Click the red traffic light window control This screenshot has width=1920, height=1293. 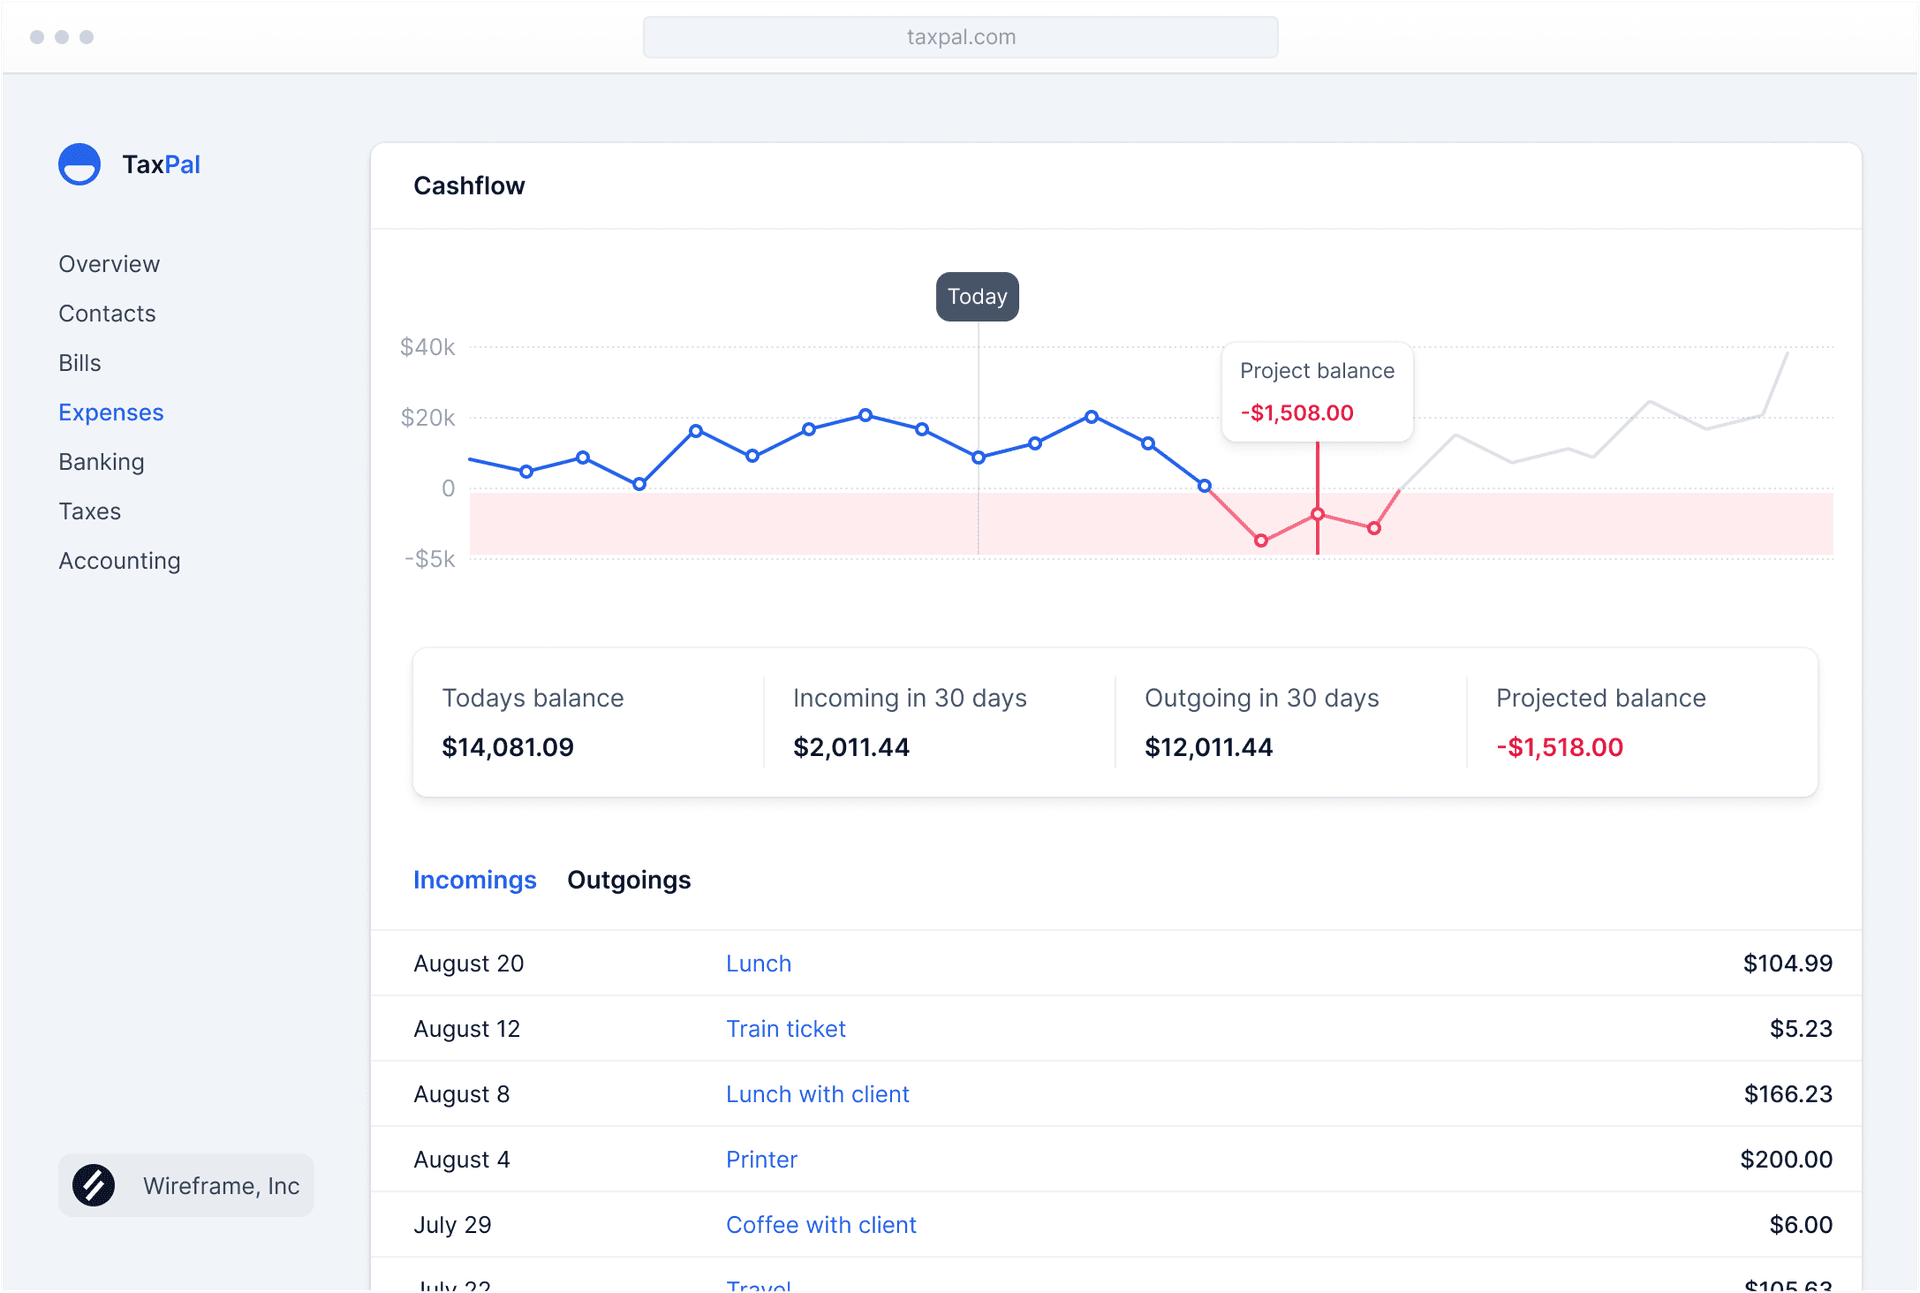click(37, 37)
